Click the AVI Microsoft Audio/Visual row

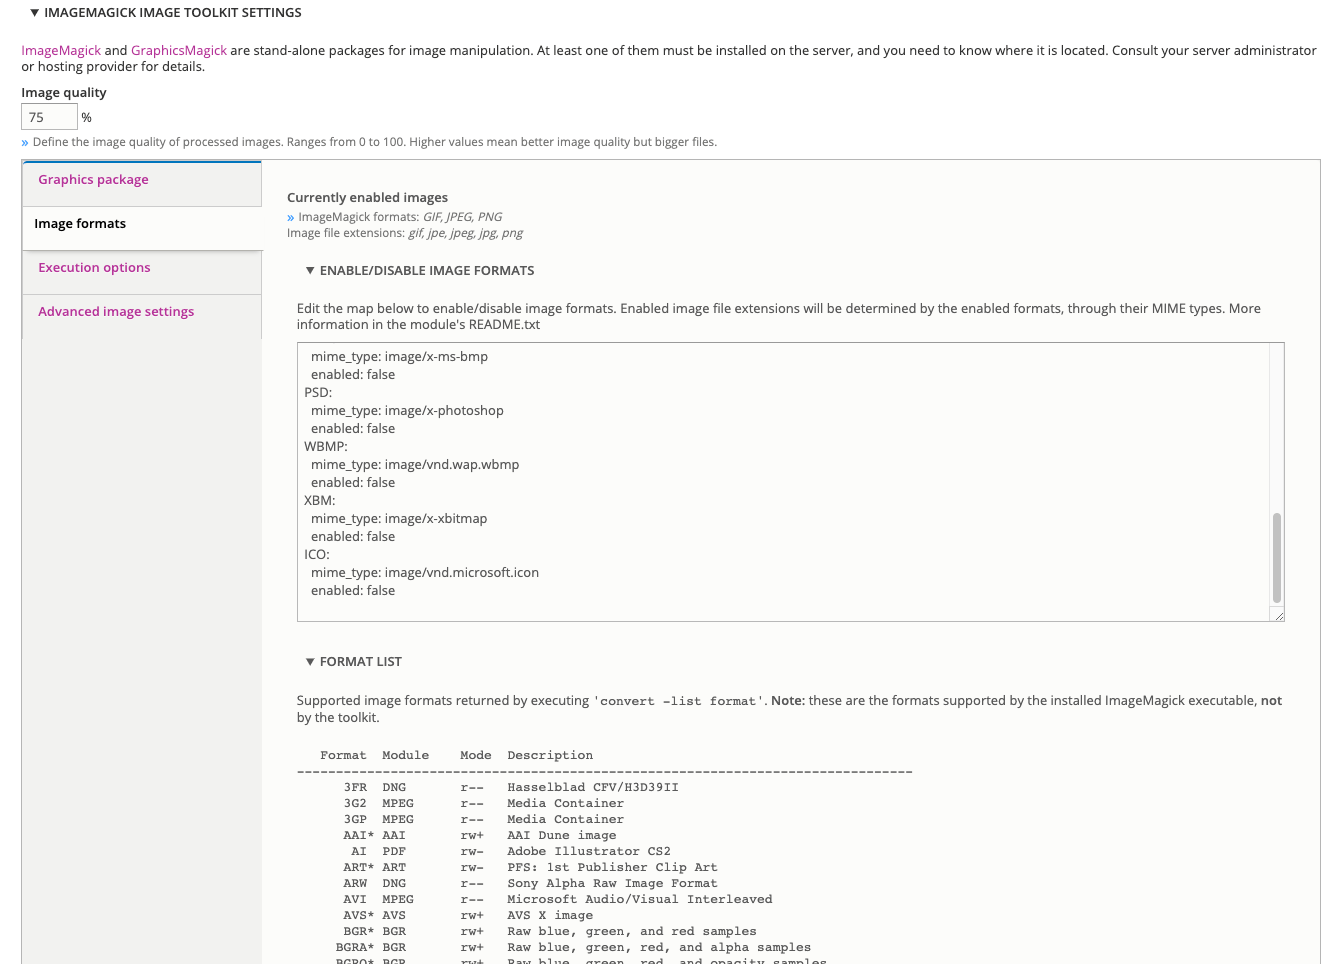[558, 900]
